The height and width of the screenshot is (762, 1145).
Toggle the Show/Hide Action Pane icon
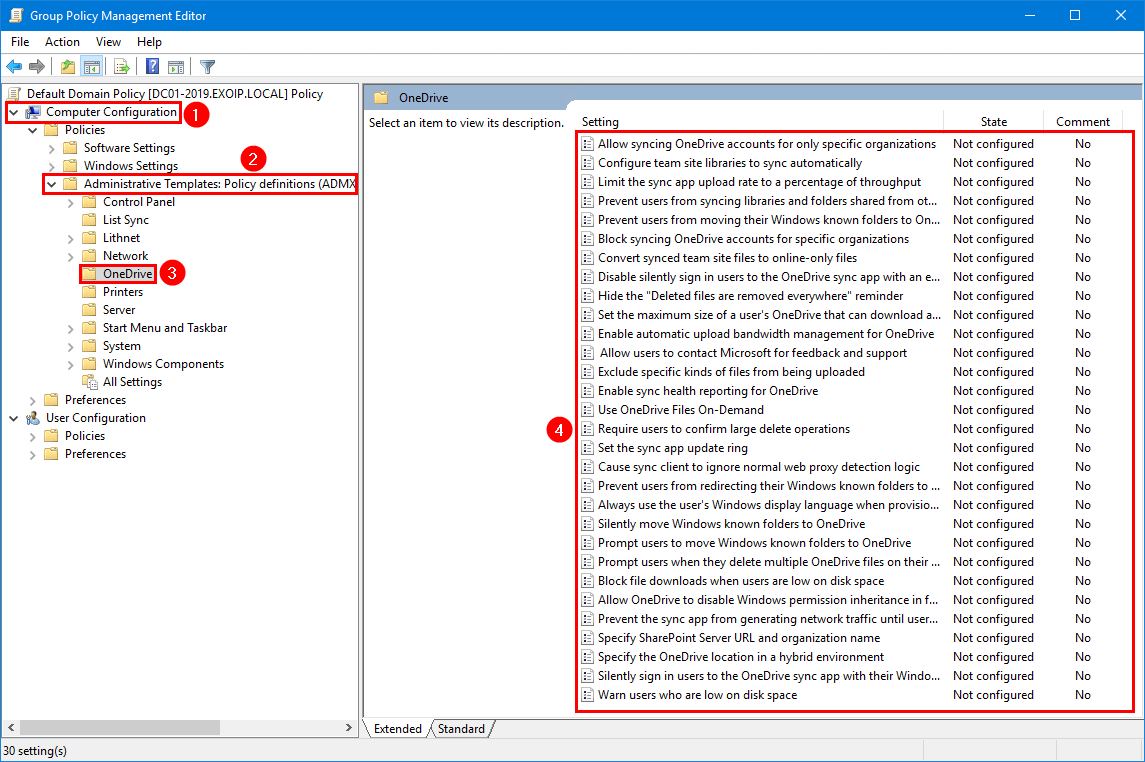[x=176, y=67]
